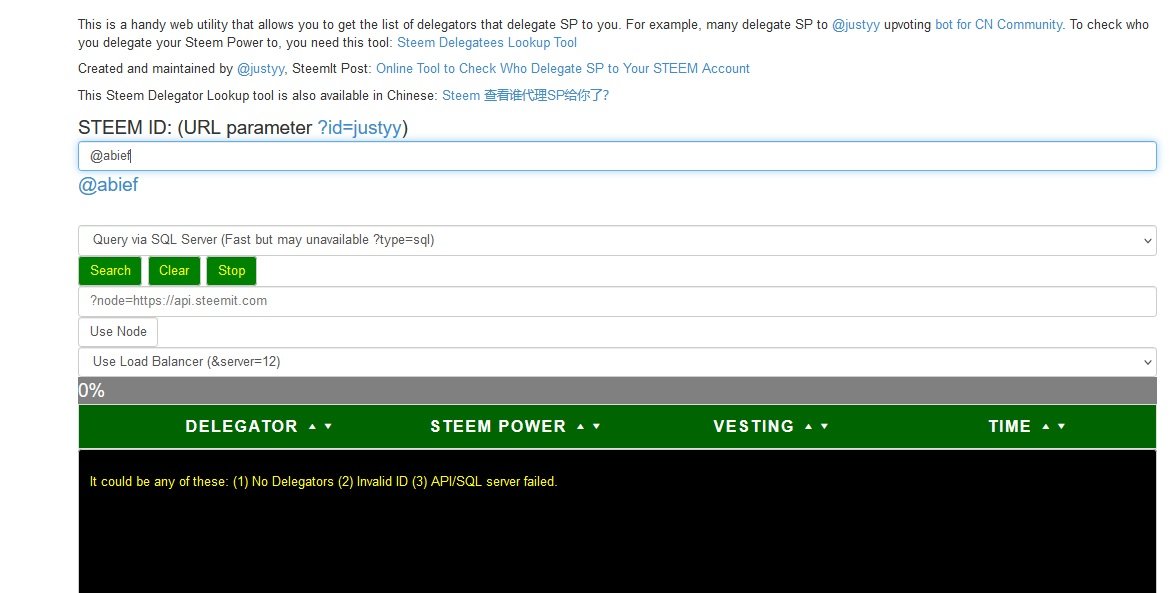Sort Steem Power column ascending arrow
The height and width of the screenshot is (593, 1176).
[580, 427]
